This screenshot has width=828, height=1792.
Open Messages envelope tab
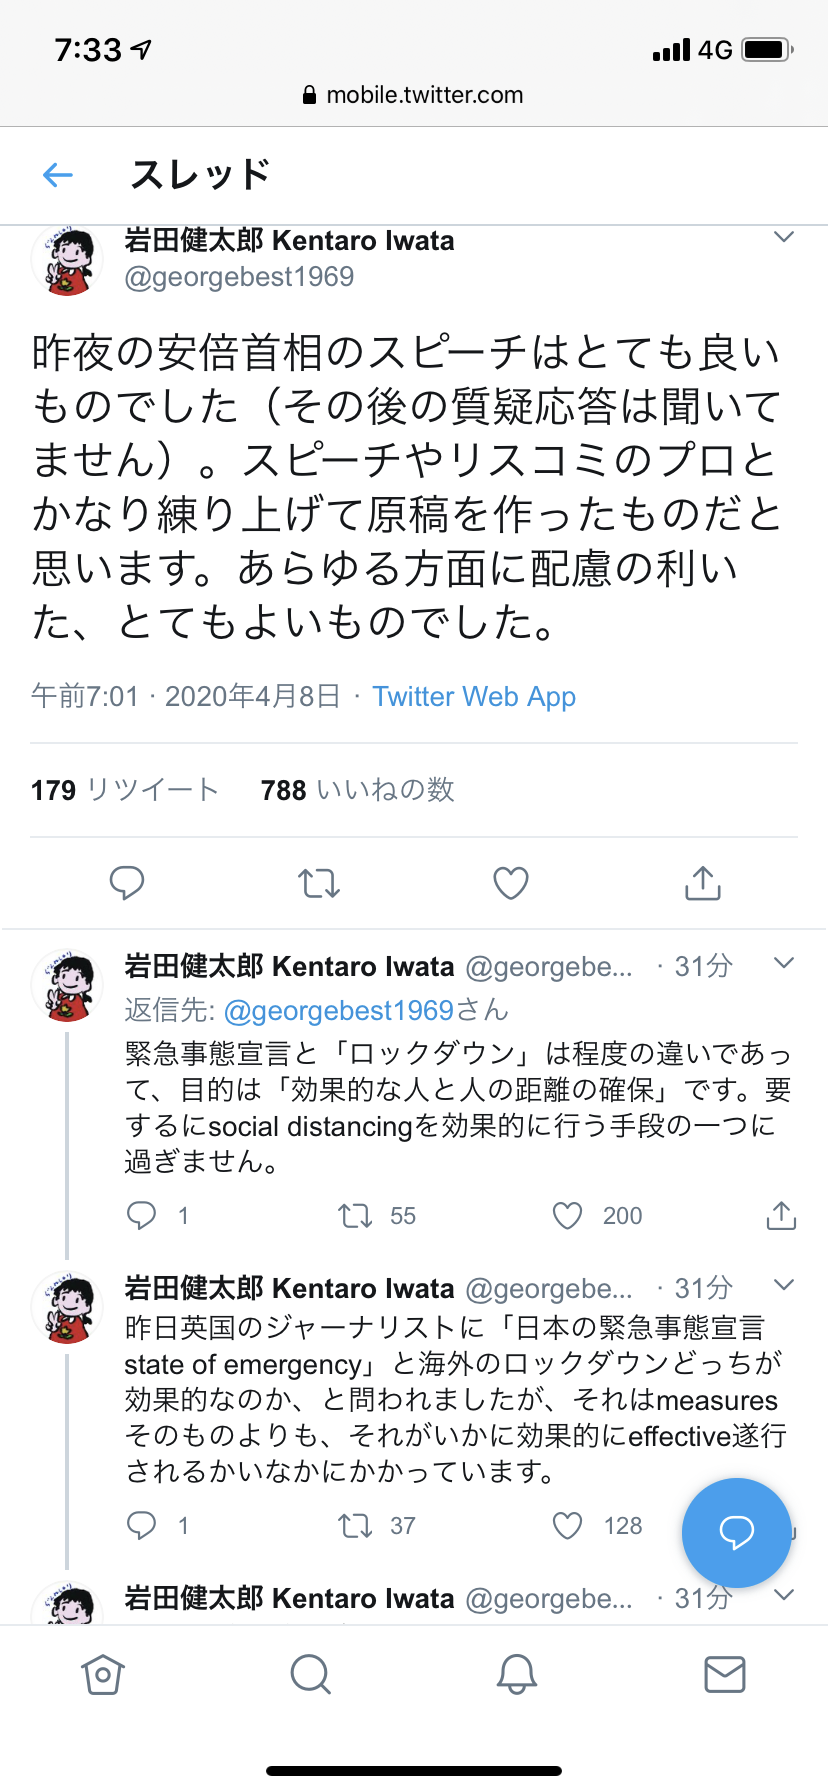(x=724, y=1674)
